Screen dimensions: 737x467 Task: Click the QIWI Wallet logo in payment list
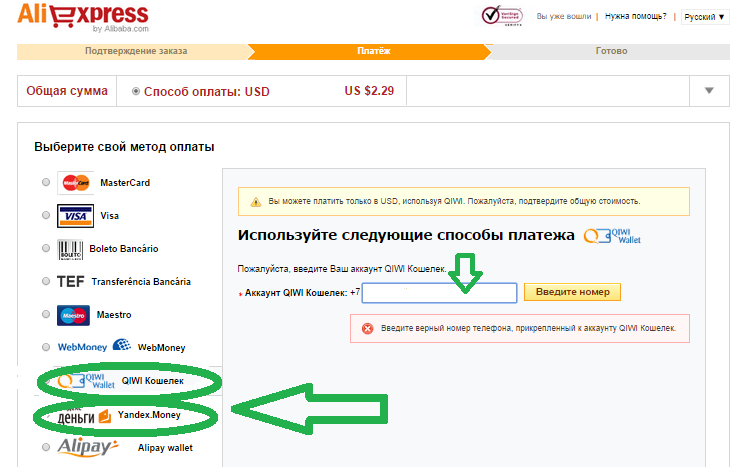86,381
